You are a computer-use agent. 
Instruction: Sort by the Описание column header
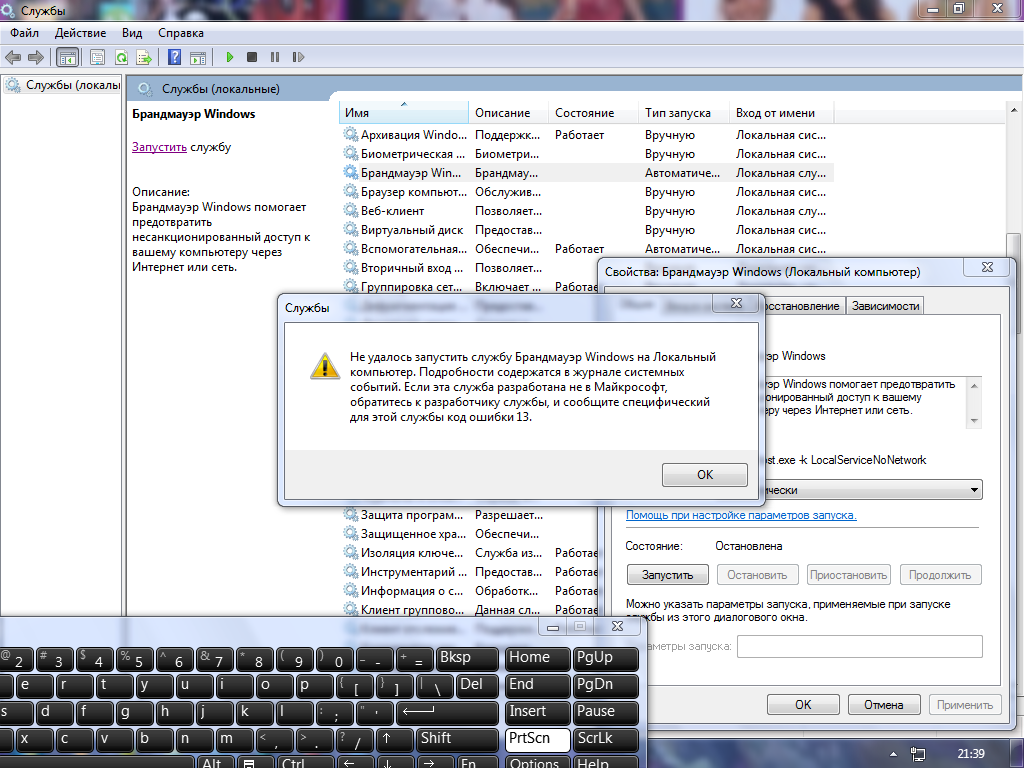[x=509, y=112]
